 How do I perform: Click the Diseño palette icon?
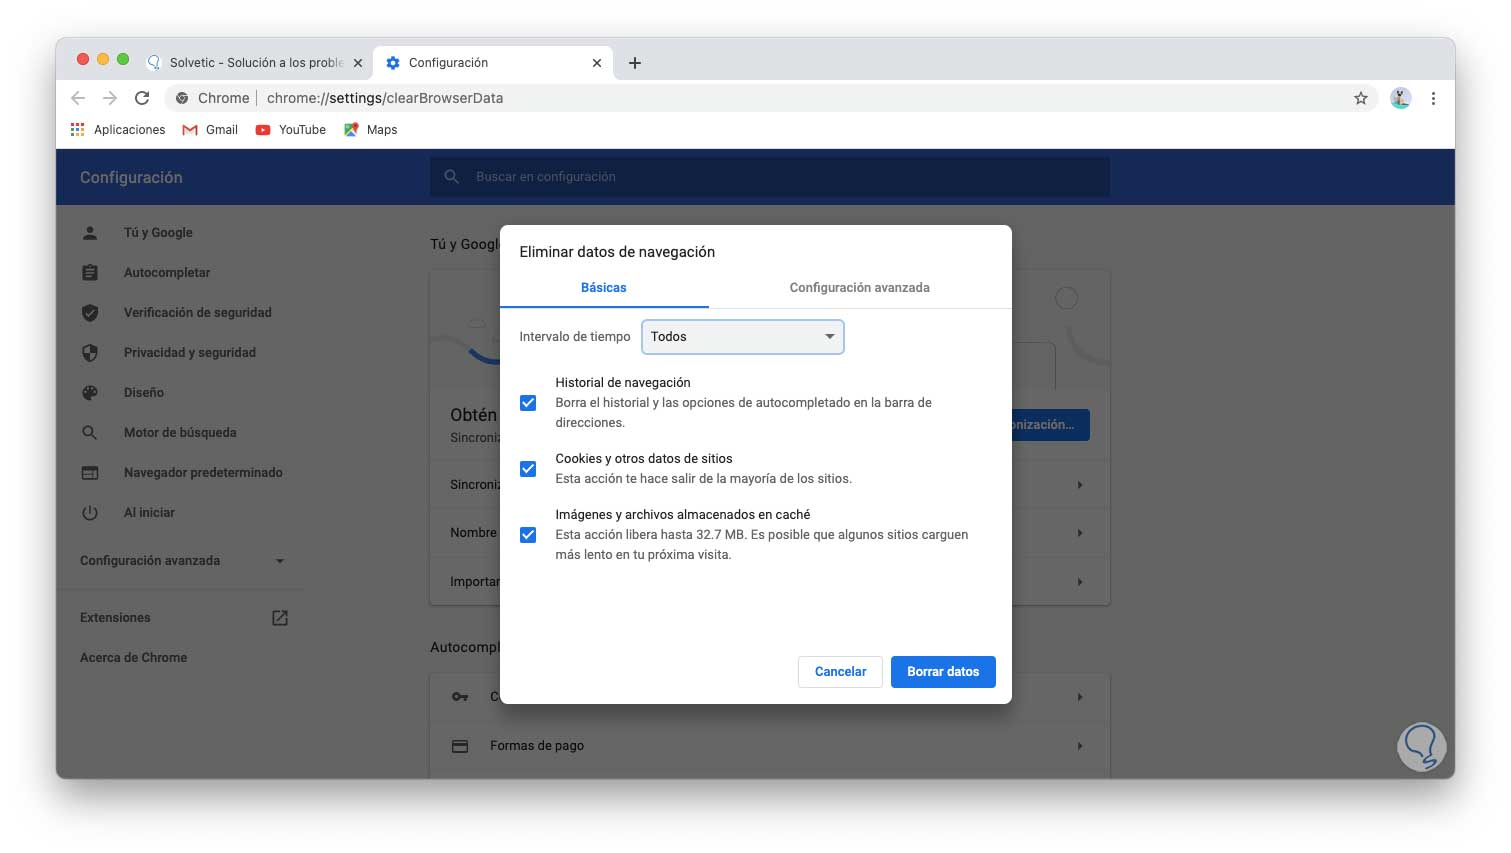point(90,392)
